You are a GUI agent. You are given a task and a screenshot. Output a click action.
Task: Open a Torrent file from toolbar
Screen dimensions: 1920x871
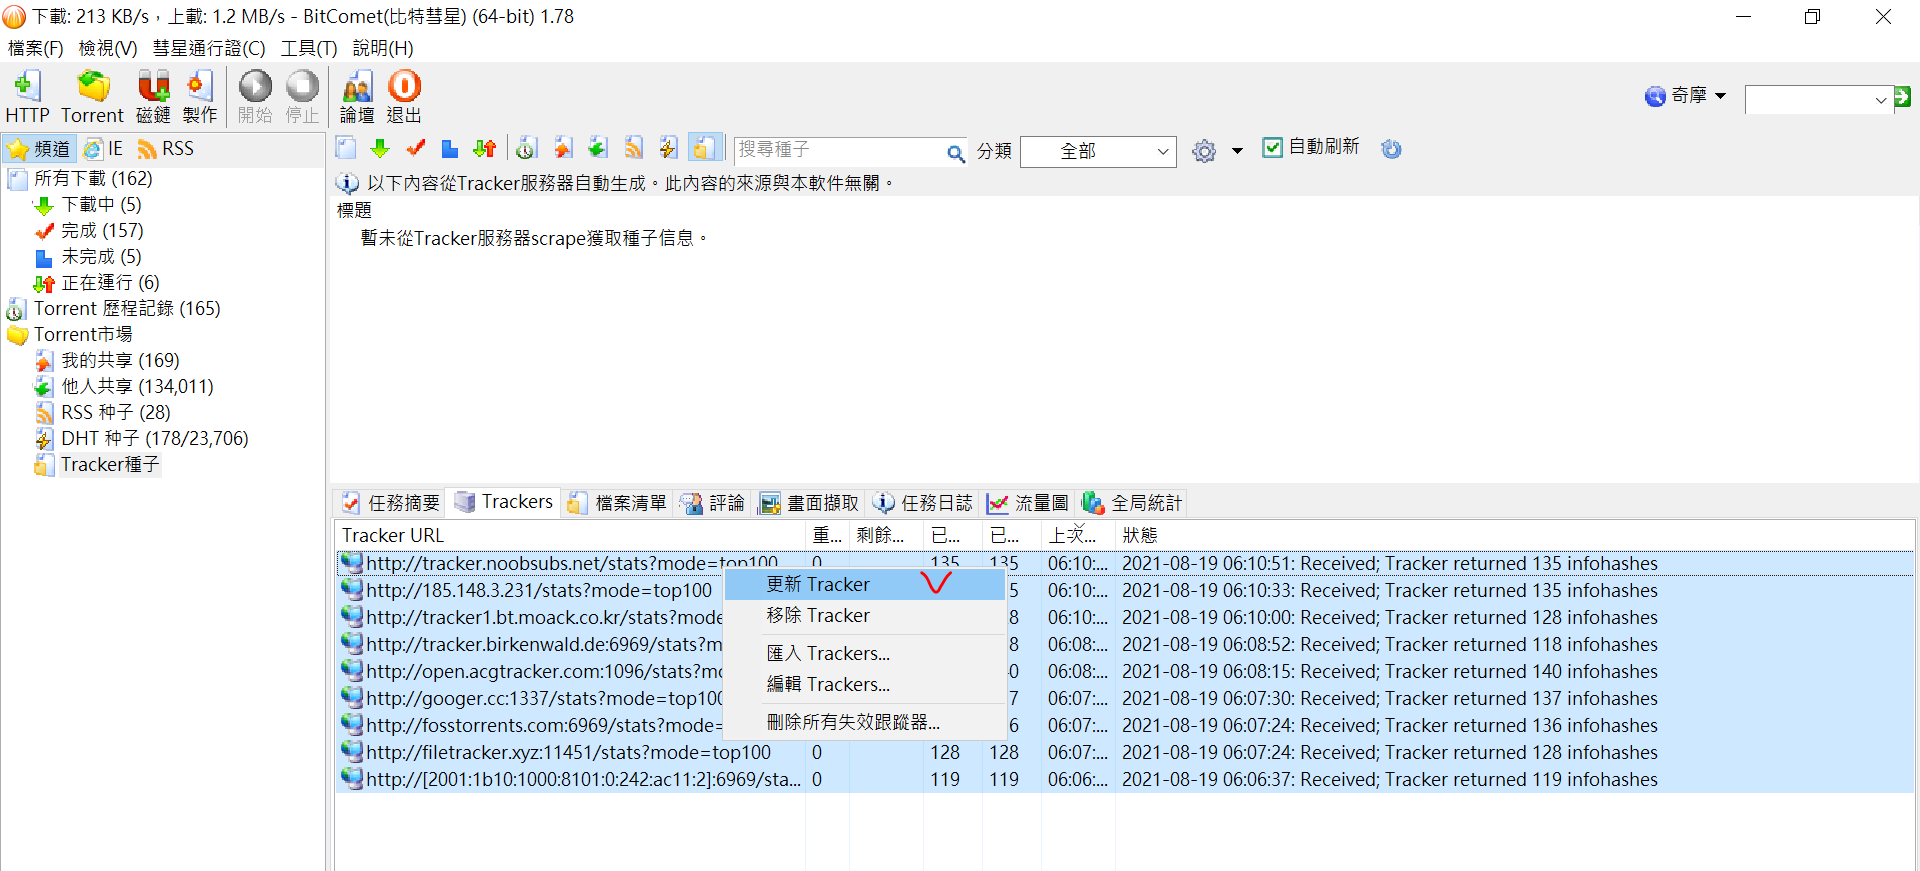click(x=93, y=97)
